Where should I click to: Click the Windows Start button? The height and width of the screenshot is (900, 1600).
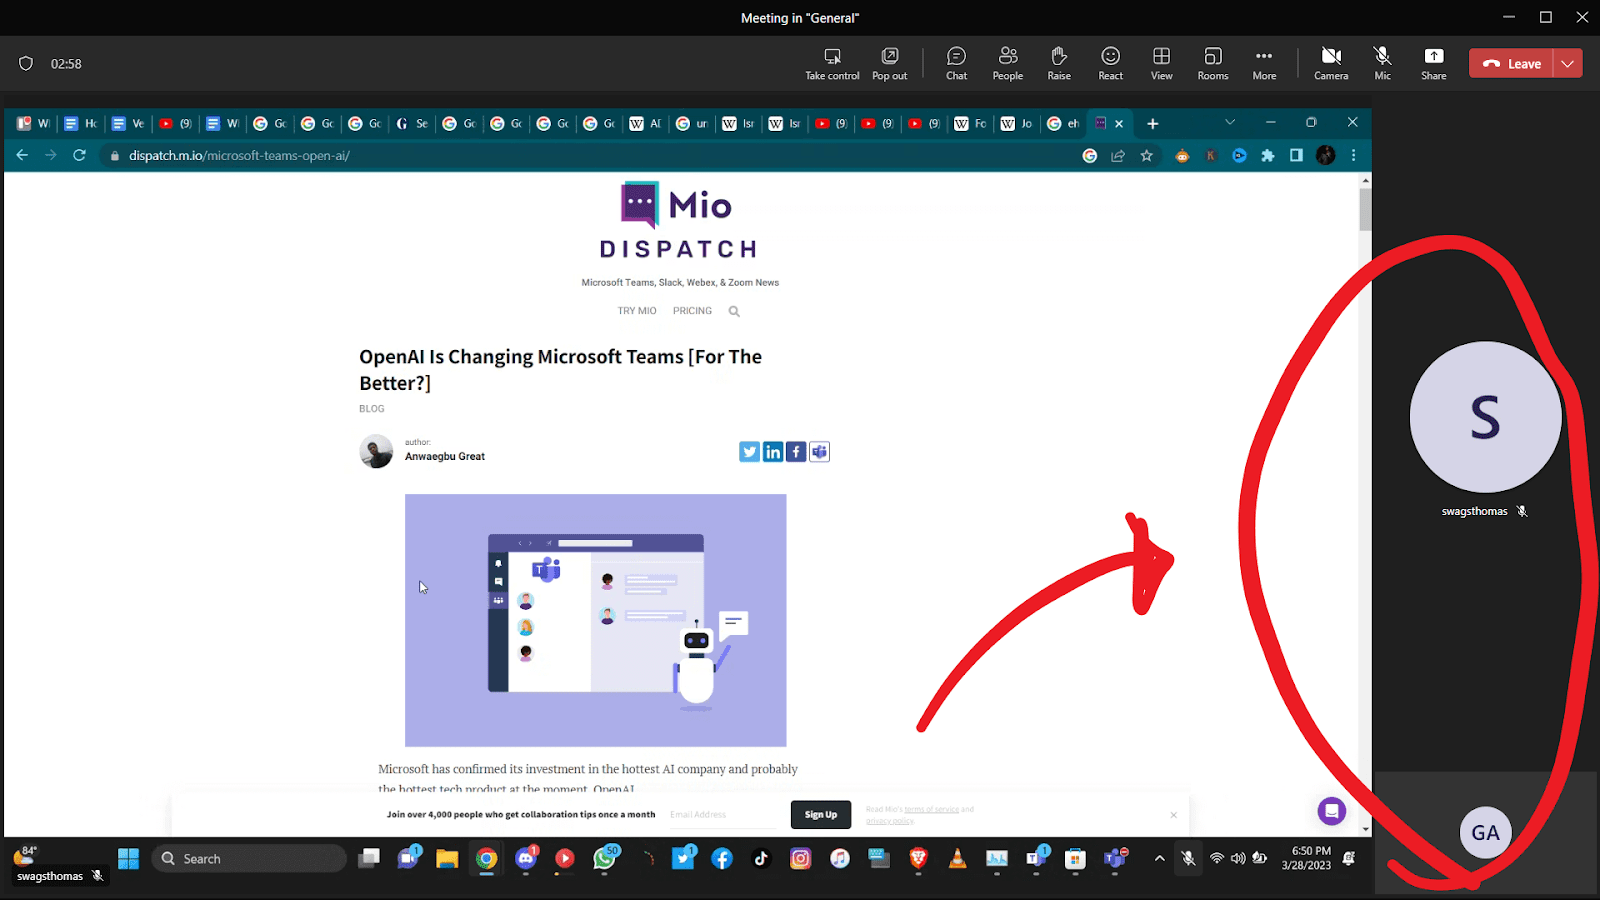(x=129, y=858)
